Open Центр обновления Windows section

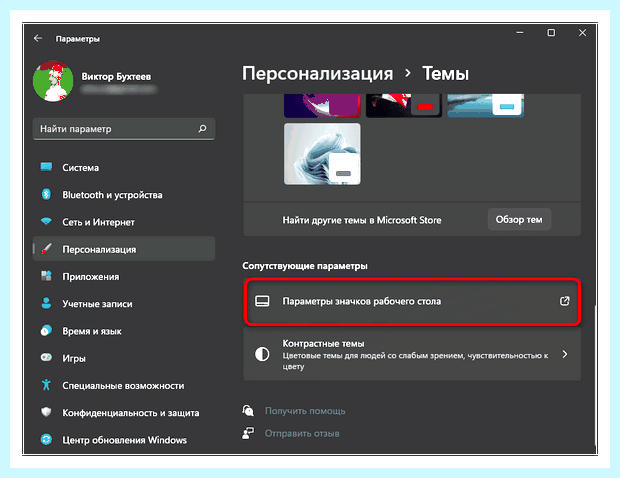pos(124,440)
